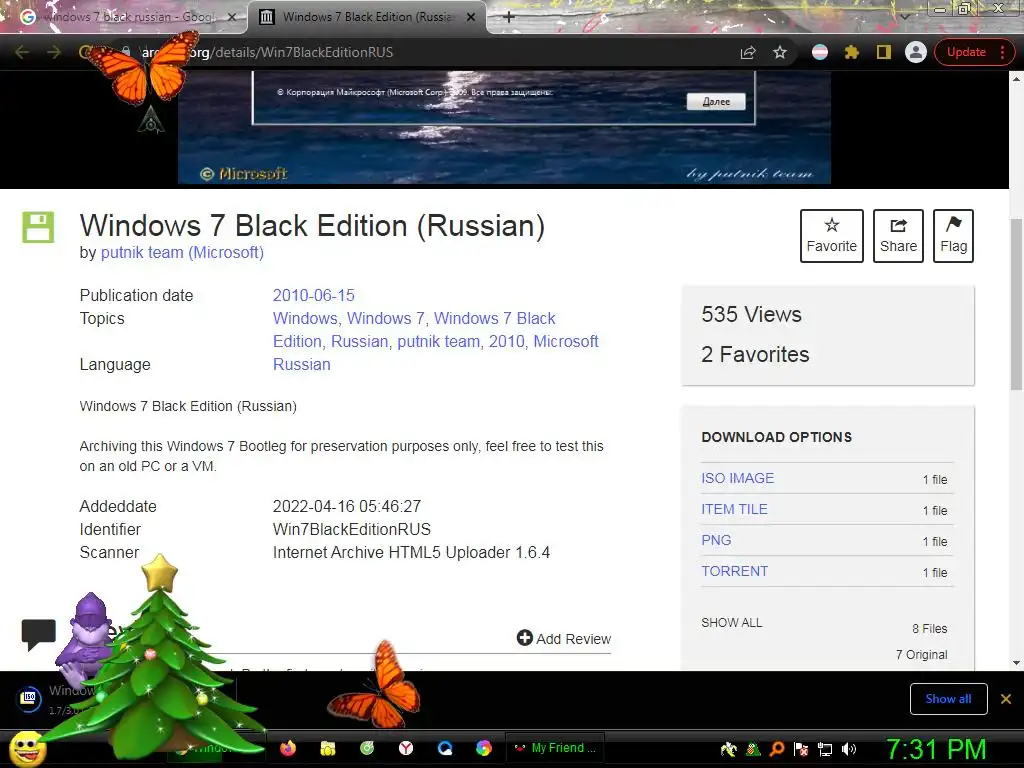
Task: Click the scrollbar up arrow
Action: coord(1016,78)
